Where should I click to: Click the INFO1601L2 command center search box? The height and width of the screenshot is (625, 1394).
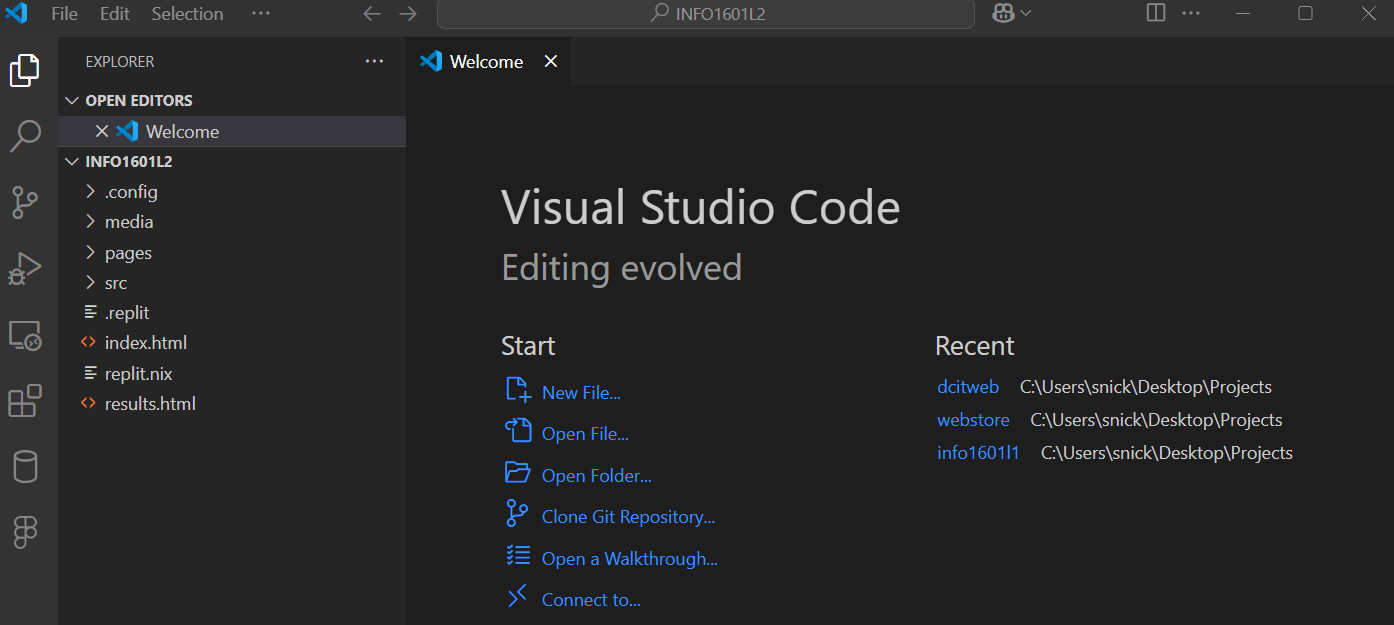706,14
